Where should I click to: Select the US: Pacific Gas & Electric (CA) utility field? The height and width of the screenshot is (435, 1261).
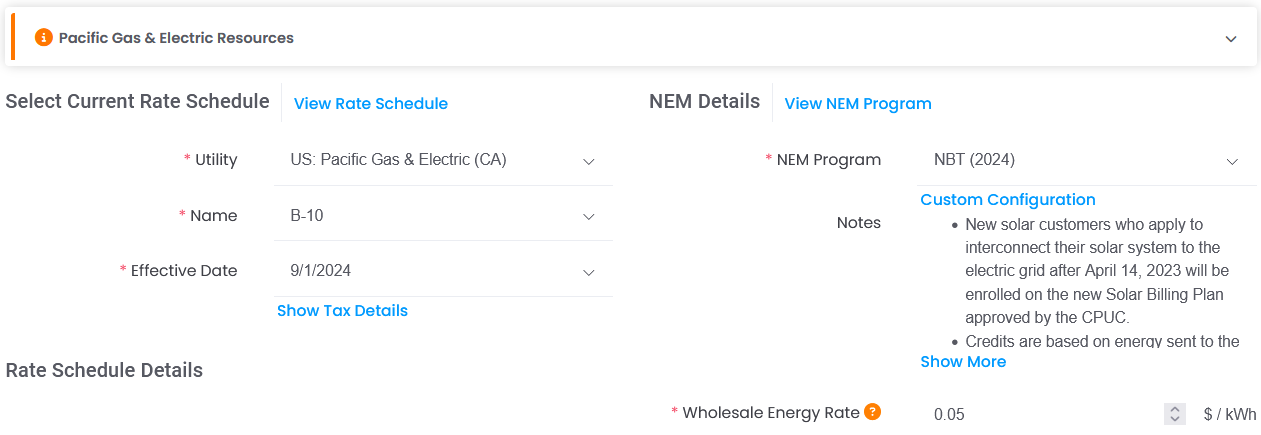[443, 160]
